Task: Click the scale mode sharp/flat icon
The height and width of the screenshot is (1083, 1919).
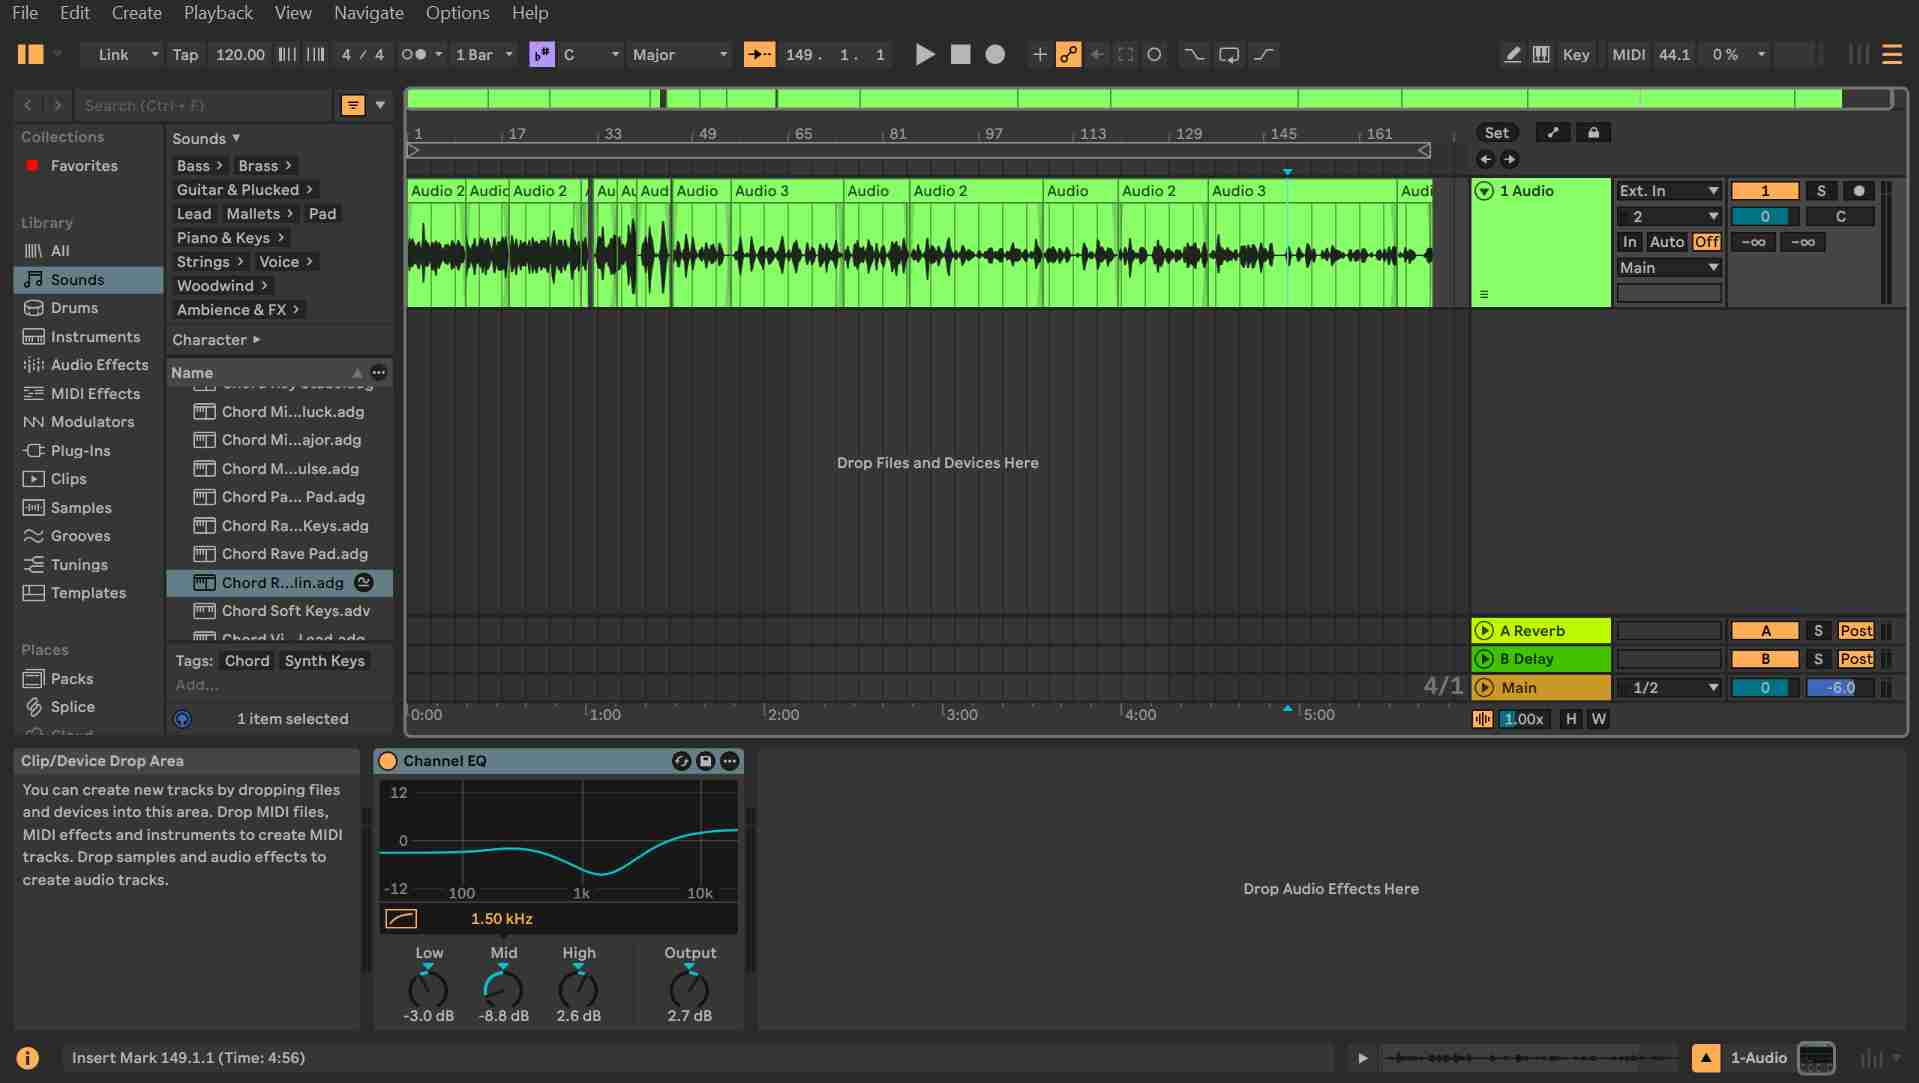Action: point(541,54)
